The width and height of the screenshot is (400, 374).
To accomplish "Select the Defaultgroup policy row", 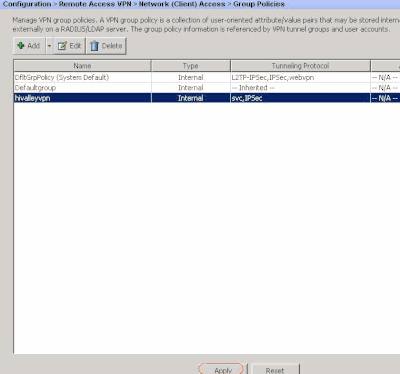I will [207, 88].
